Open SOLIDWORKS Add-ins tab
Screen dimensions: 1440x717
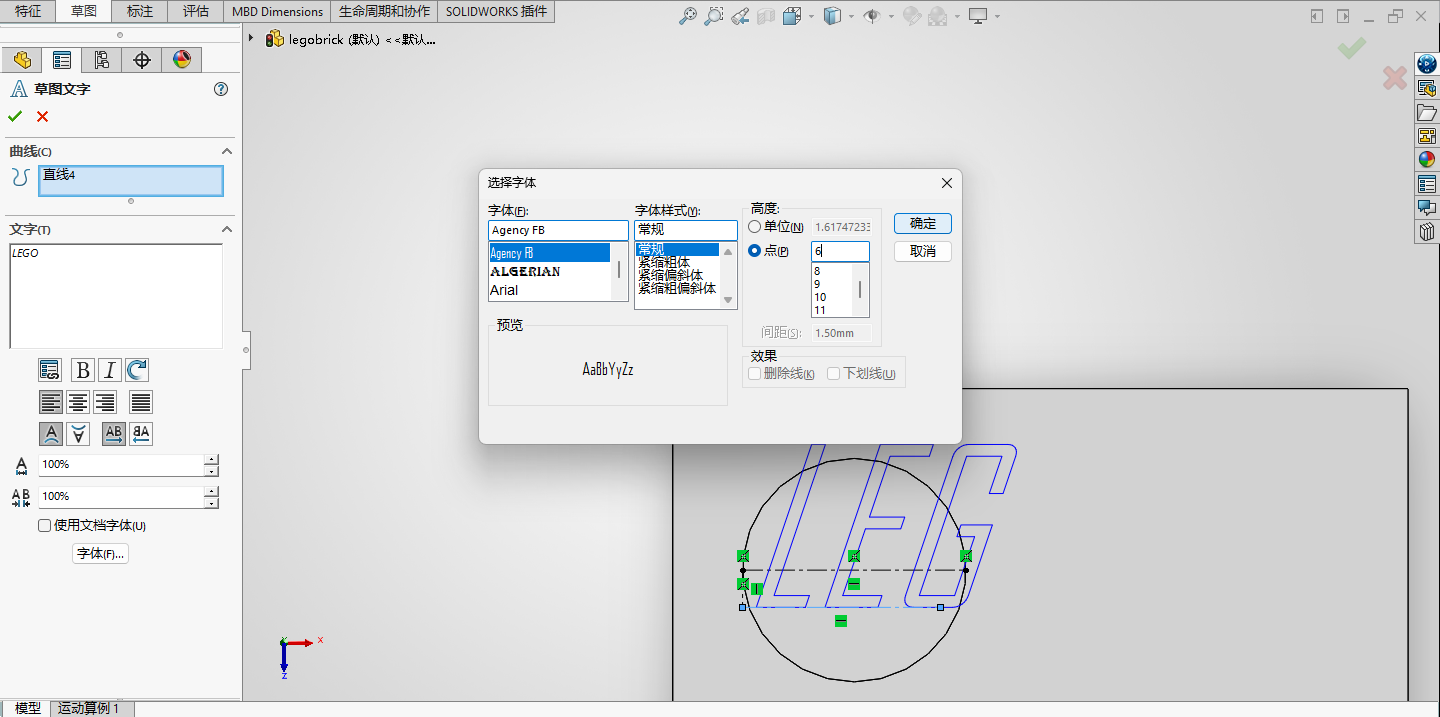(496, 11)
